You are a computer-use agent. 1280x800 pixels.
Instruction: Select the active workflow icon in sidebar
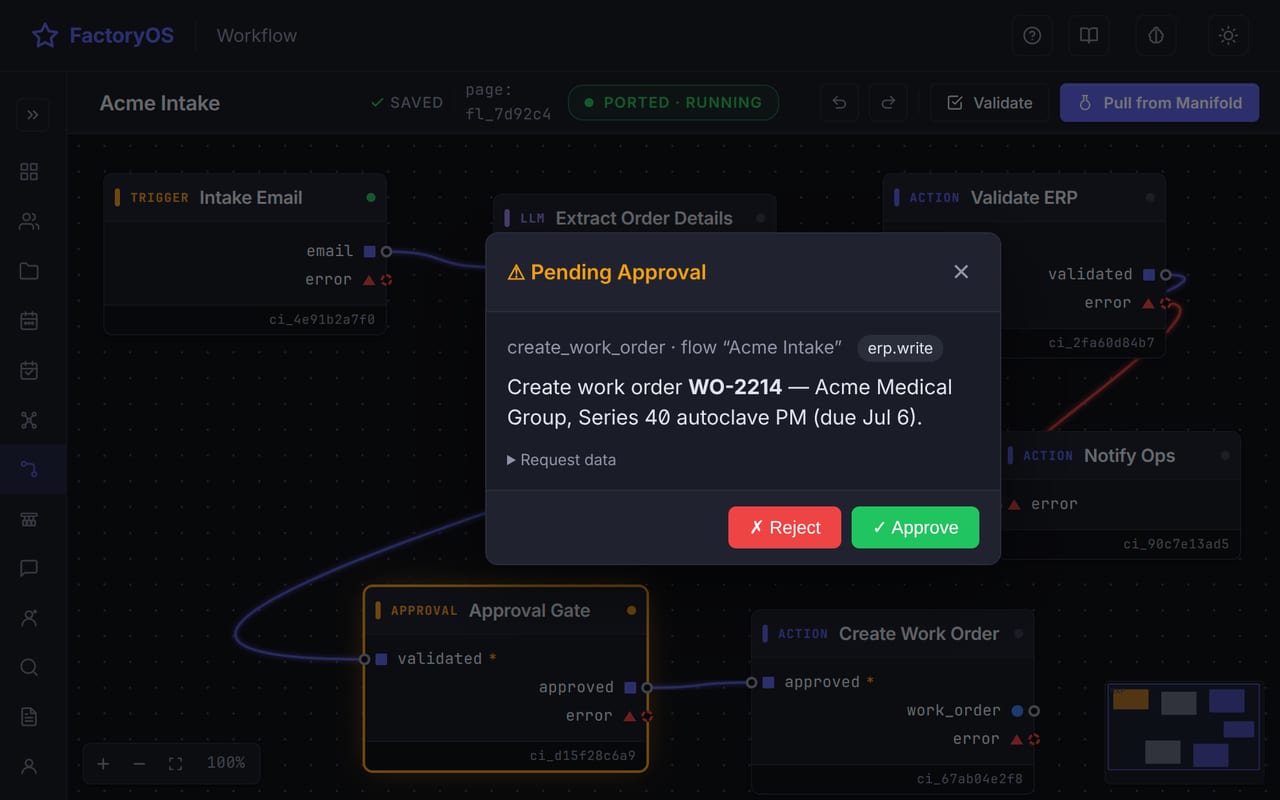29,469
